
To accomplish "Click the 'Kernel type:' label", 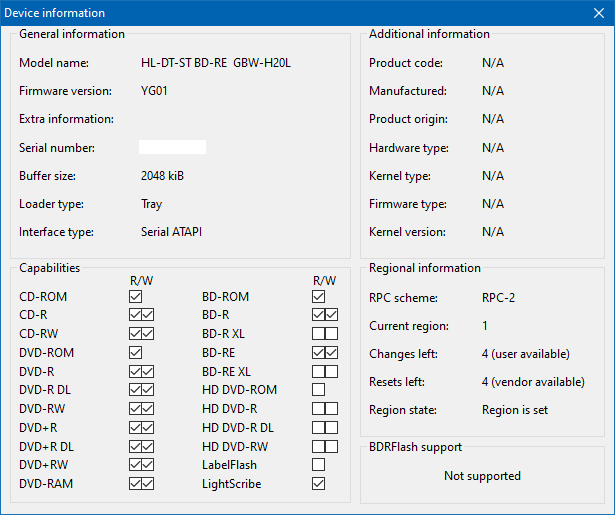I will (x=400, y=176).
